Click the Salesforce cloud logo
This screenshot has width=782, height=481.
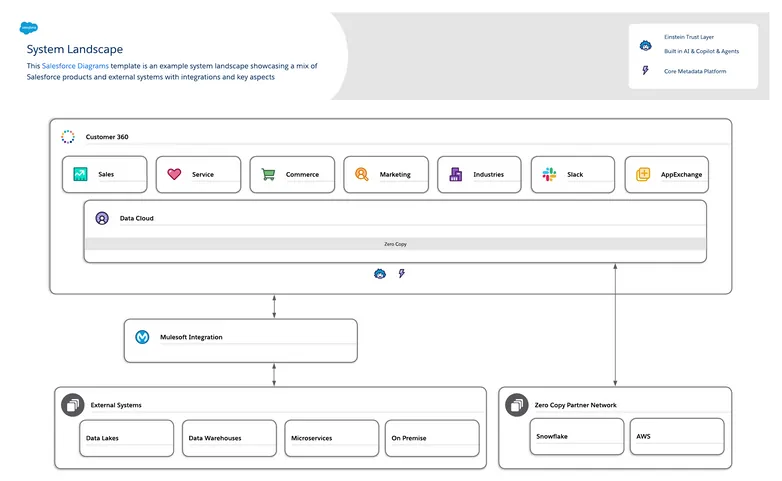click(33, 28)
